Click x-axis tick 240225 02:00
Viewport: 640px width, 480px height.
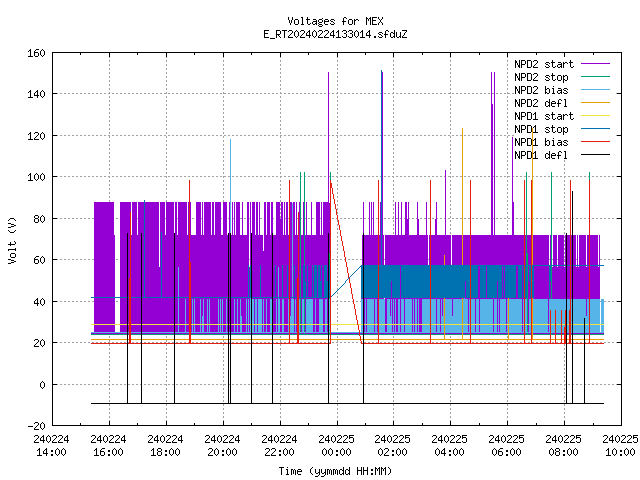(x=393, y=446)
